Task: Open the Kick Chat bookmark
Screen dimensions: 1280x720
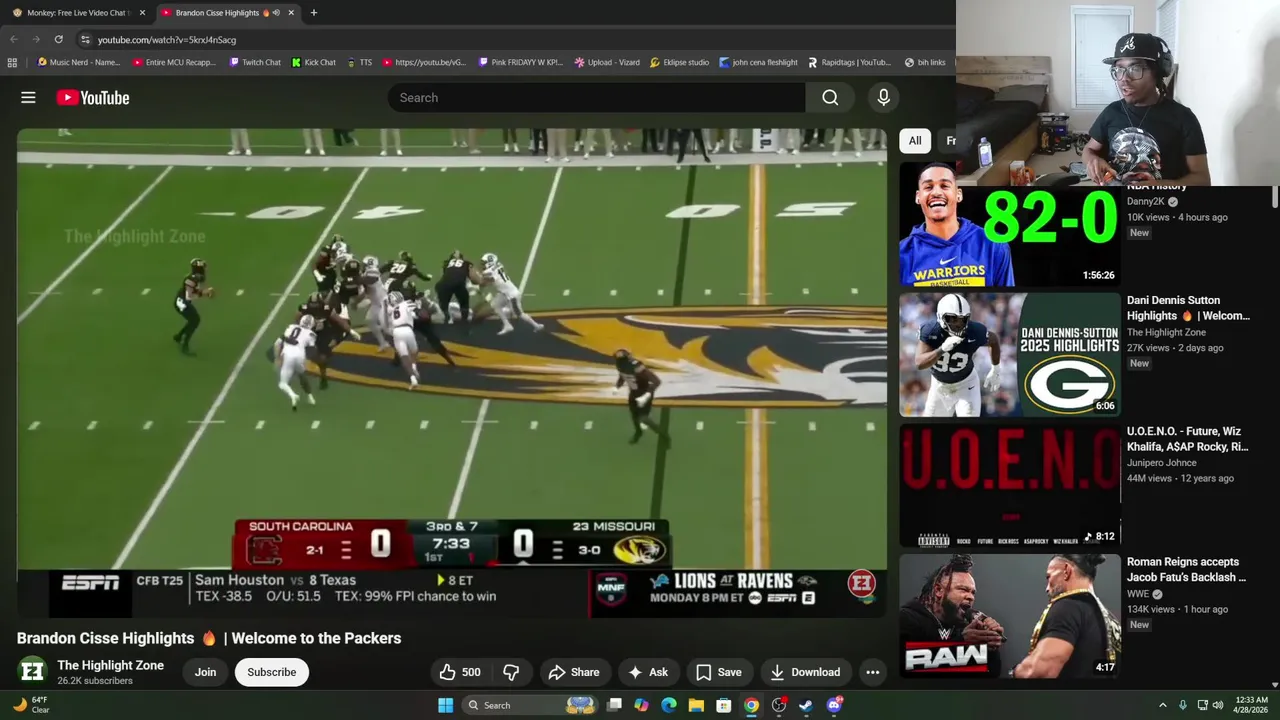Action: (314, 62)
